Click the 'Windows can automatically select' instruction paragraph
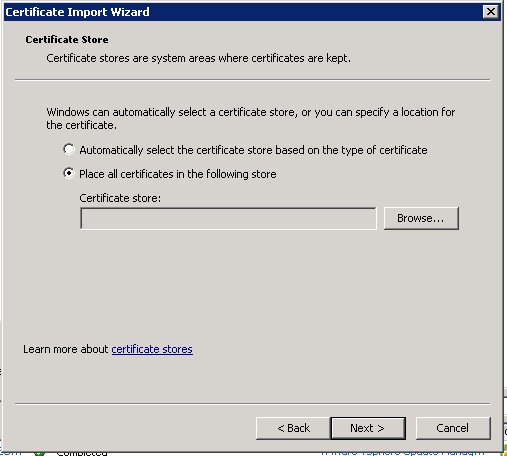 coord(251,119)
